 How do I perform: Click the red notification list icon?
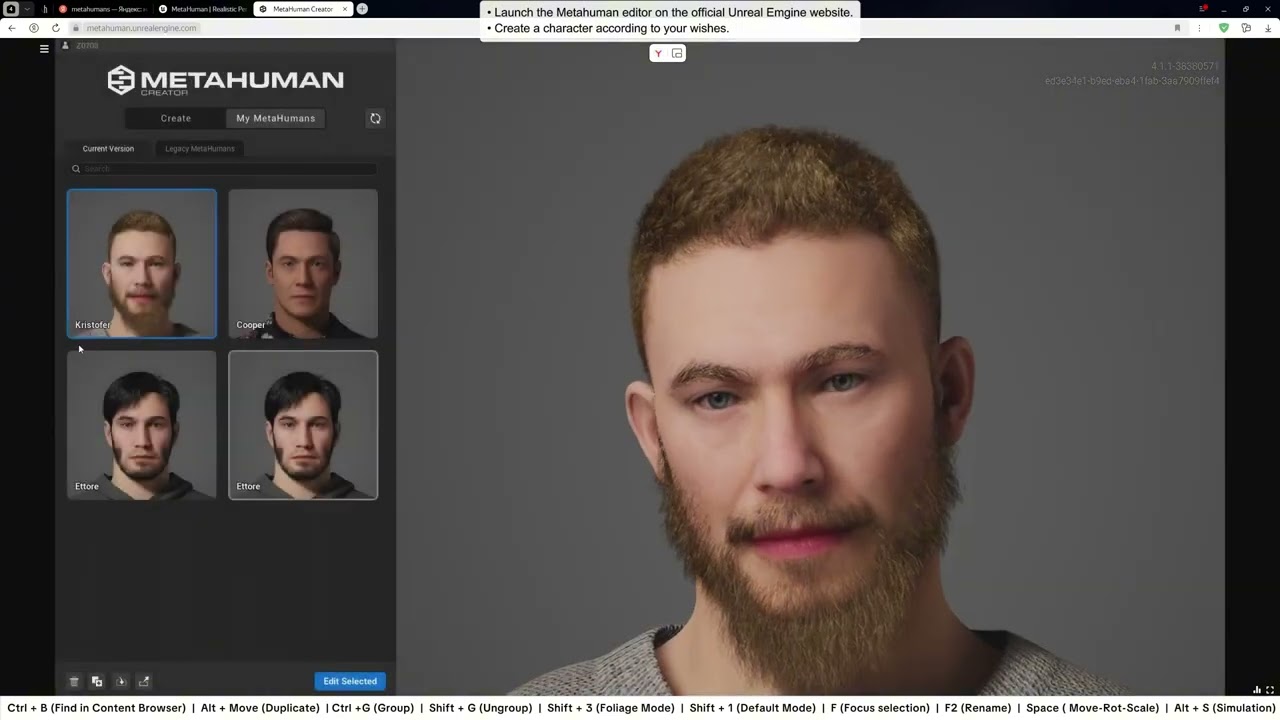[x=1203, y=9]
